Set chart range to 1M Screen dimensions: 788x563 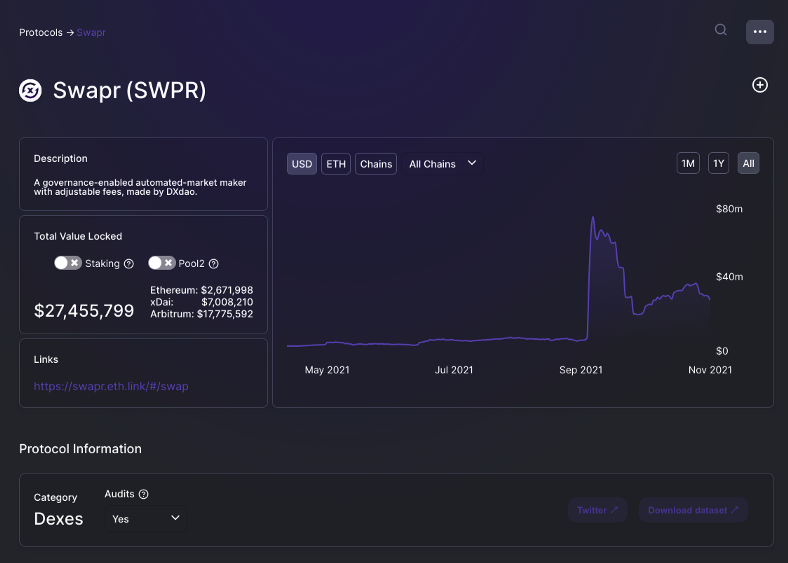688,163
